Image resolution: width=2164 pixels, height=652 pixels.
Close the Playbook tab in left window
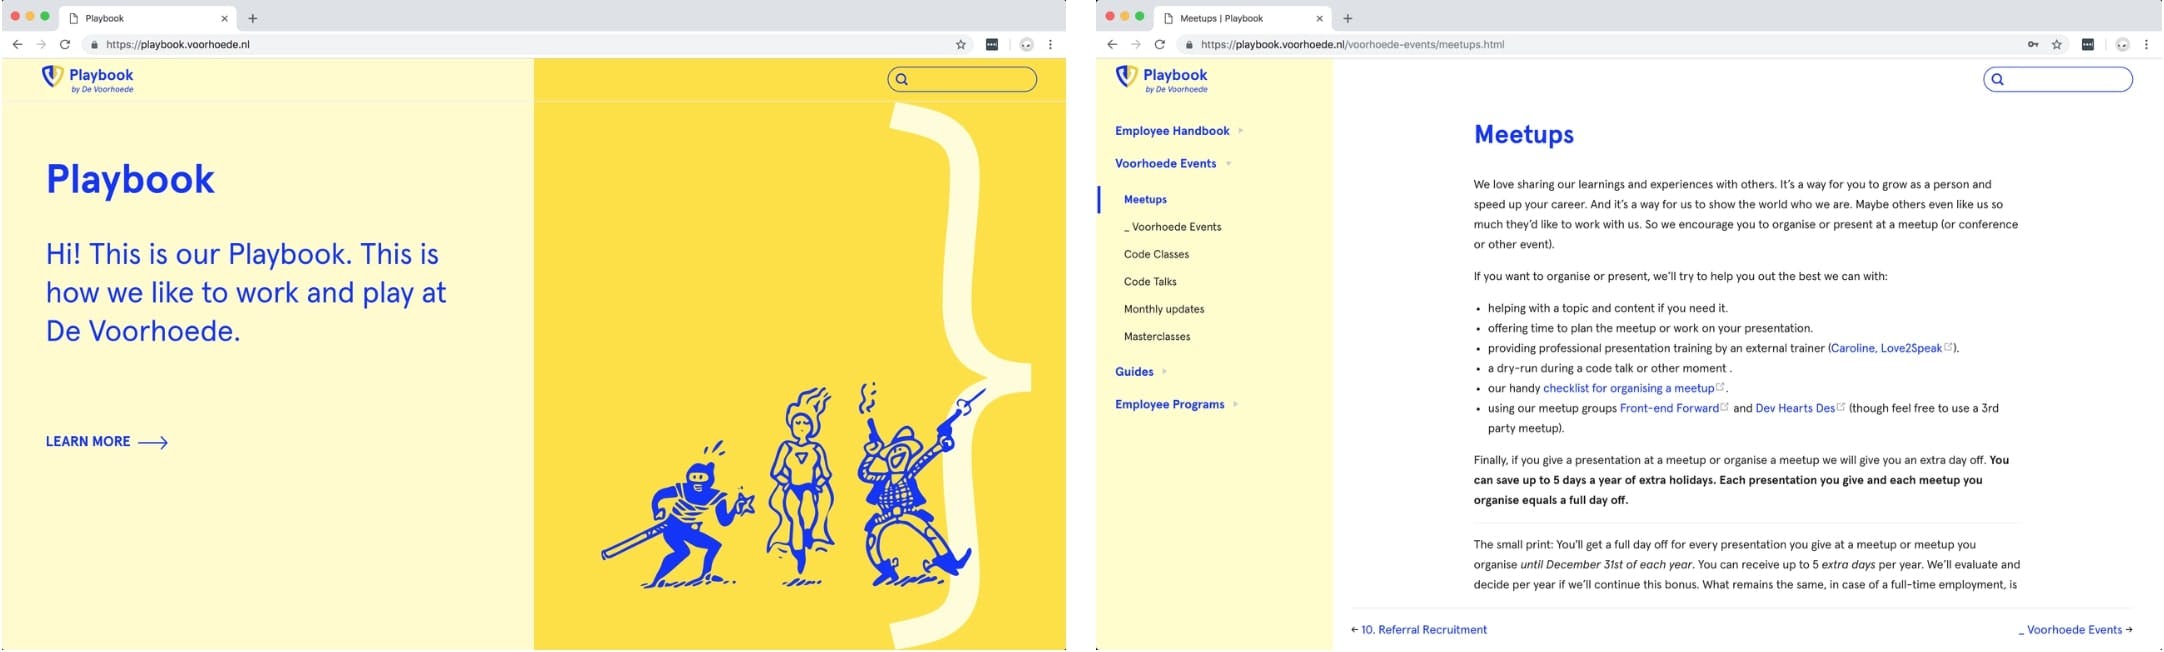click(x=224, y=18)
